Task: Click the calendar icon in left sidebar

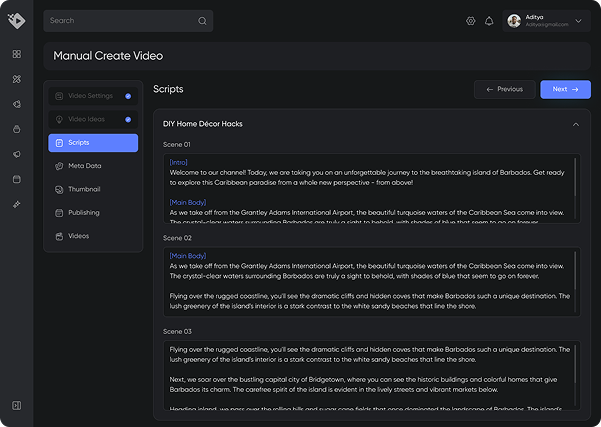Action: coord(16,179)
